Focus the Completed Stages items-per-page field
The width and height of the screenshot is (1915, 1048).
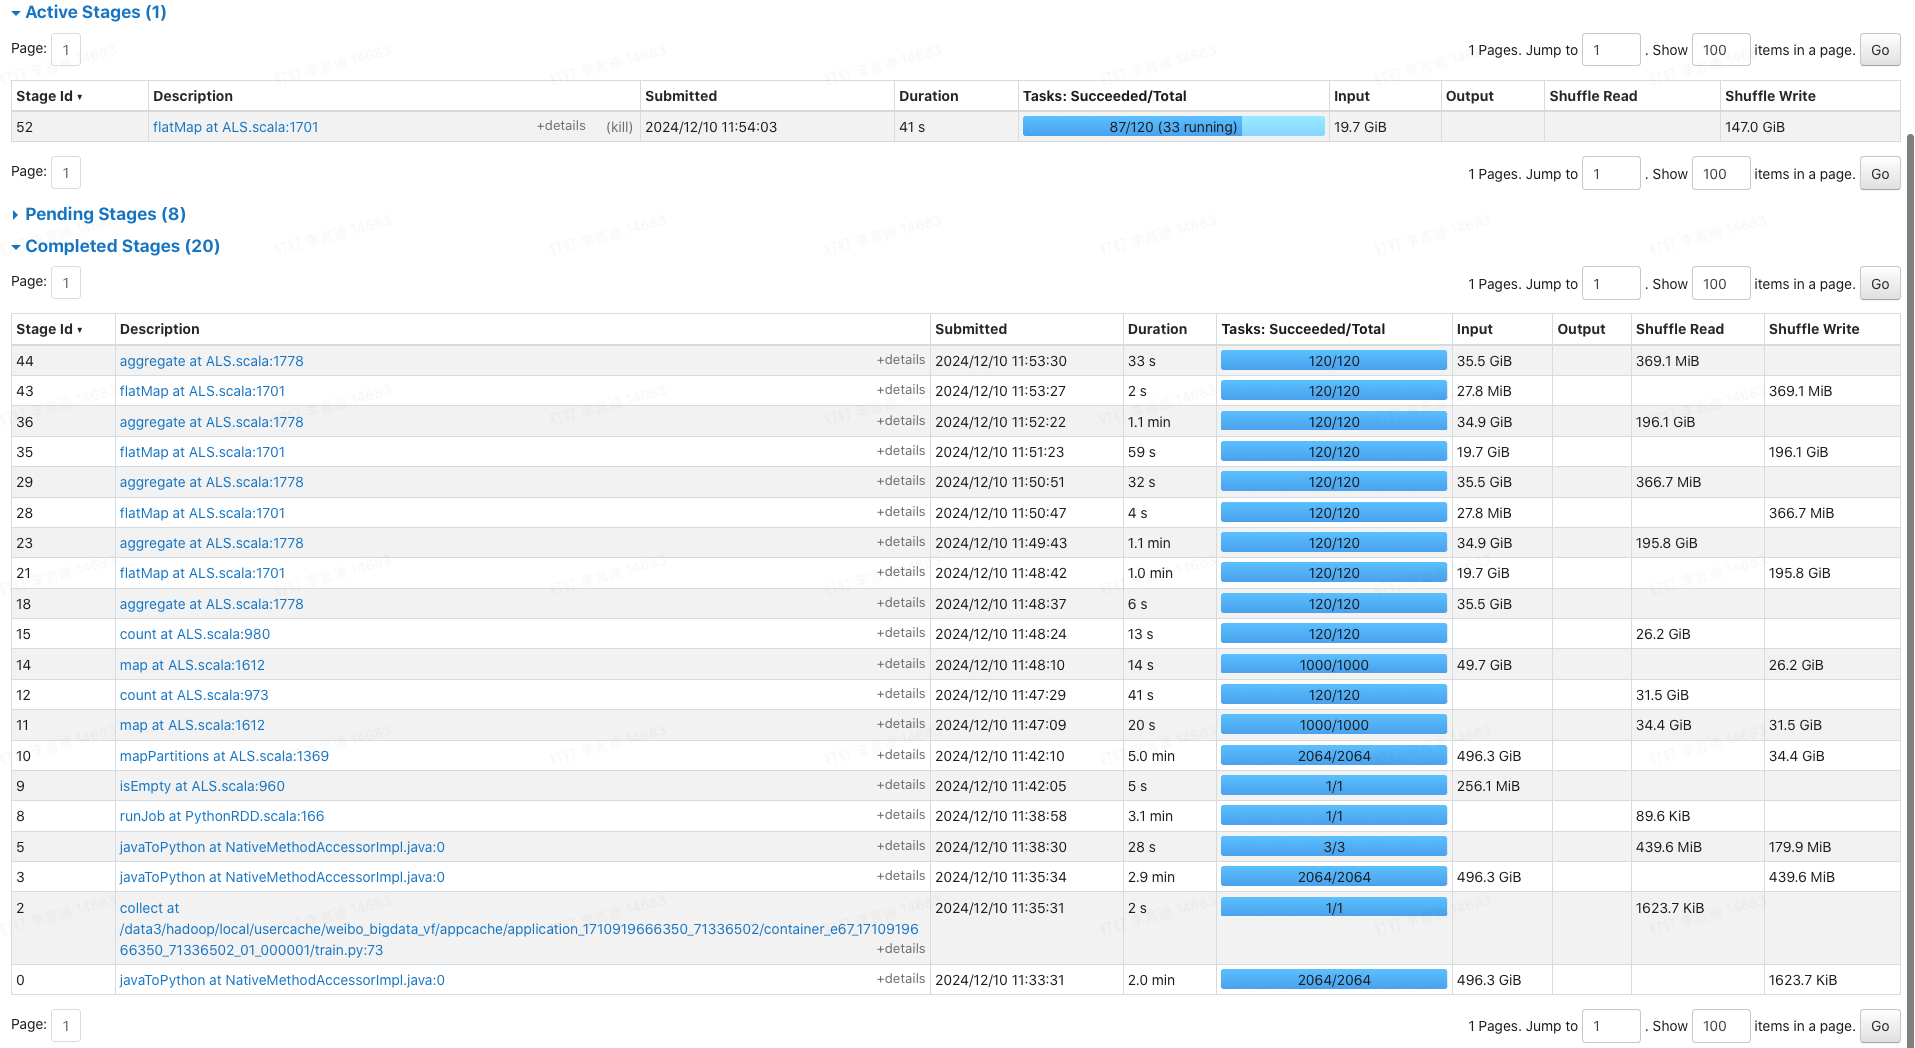point(1720,284)
